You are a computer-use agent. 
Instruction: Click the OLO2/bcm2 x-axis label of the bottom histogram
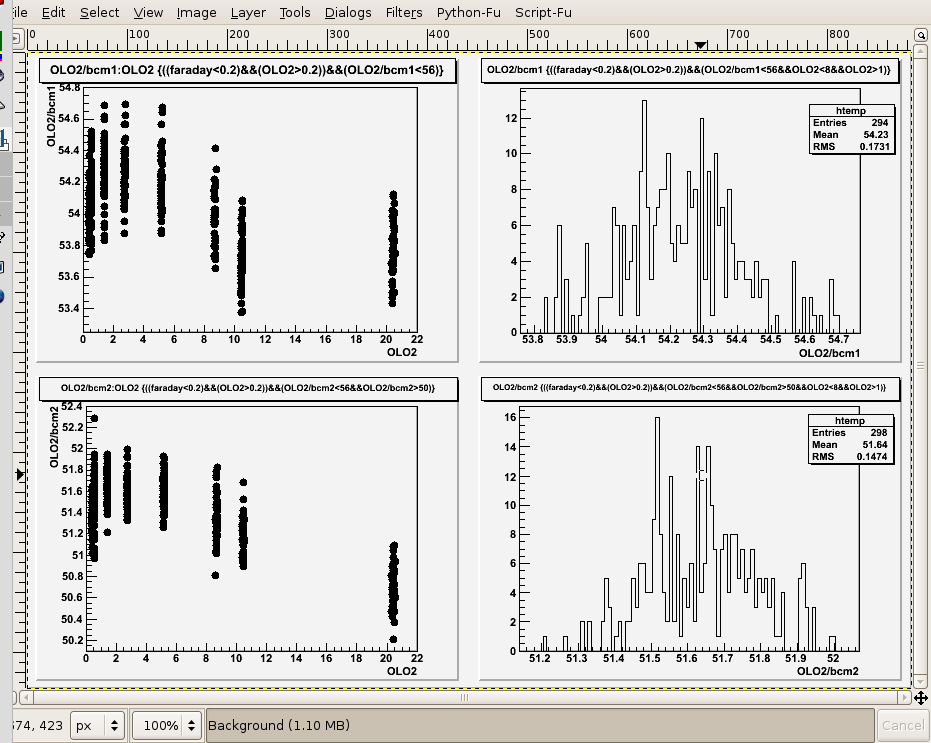[x=828, y=671]
